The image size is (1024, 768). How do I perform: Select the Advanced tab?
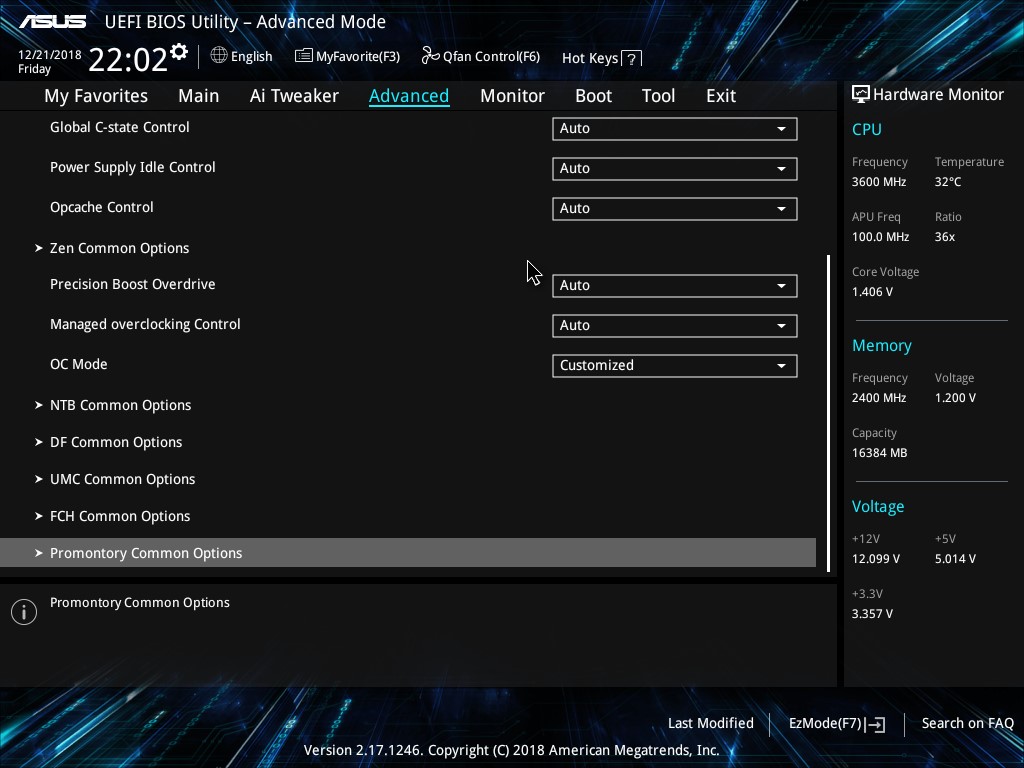point(409,96)
